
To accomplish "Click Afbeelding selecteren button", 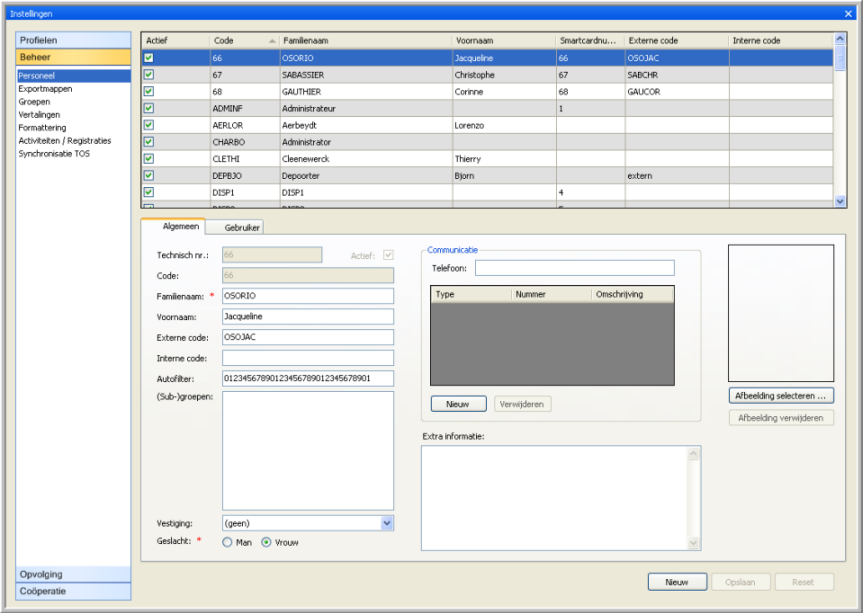I will pyautogui.click(x=780, y=396).
